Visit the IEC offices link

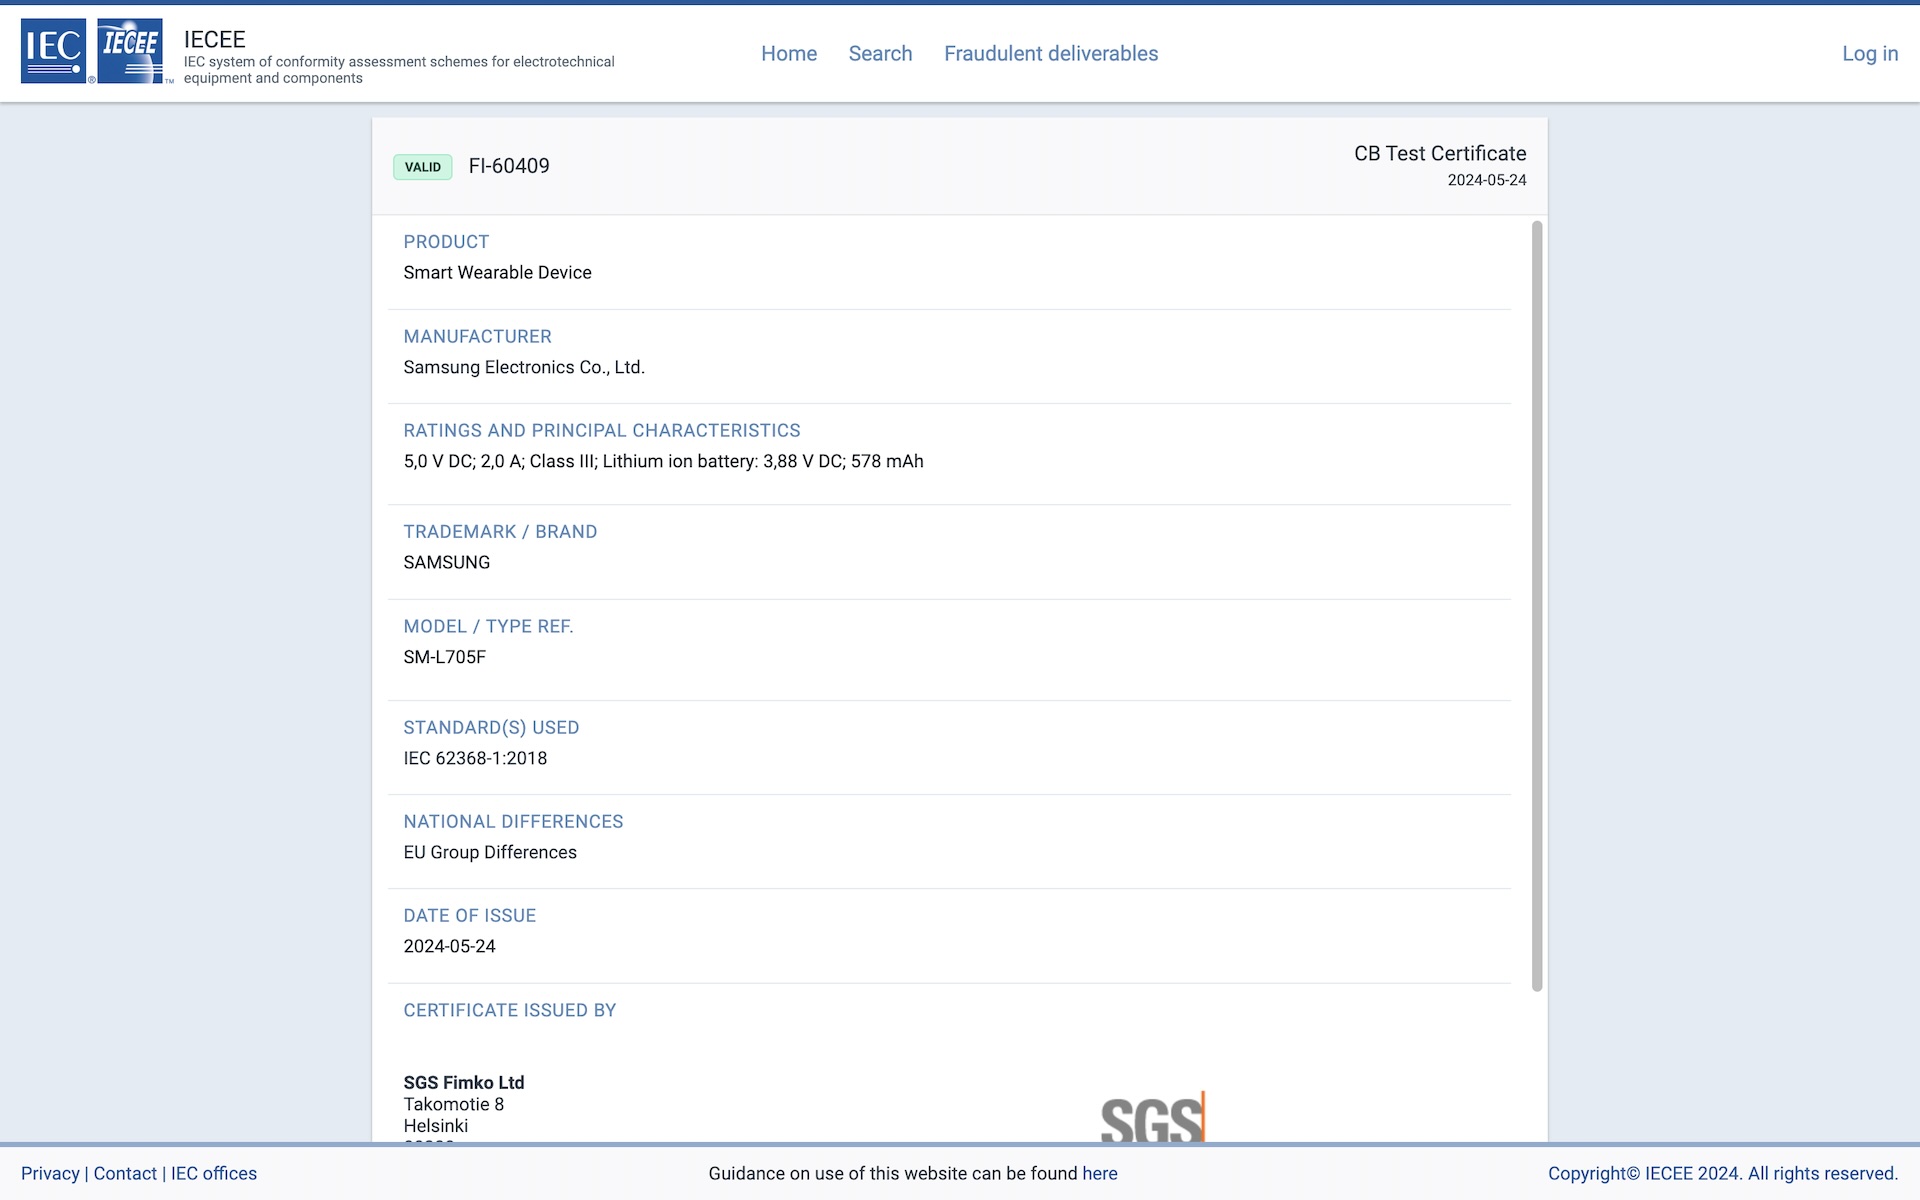[214, 1173]
